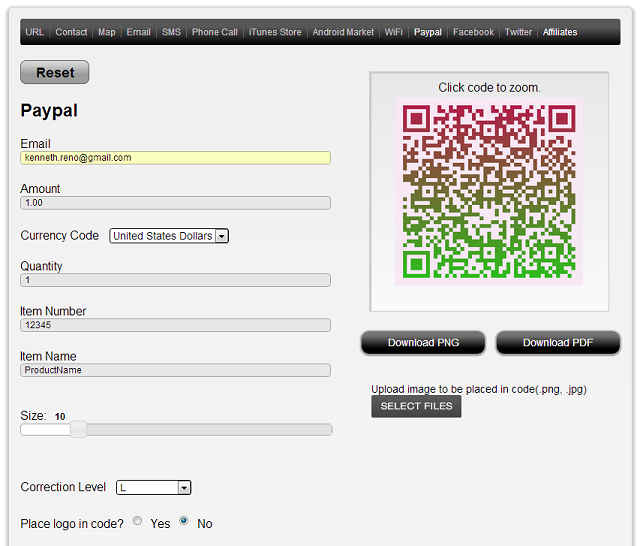Switch to the Twitter tab

tap(518, 32)
